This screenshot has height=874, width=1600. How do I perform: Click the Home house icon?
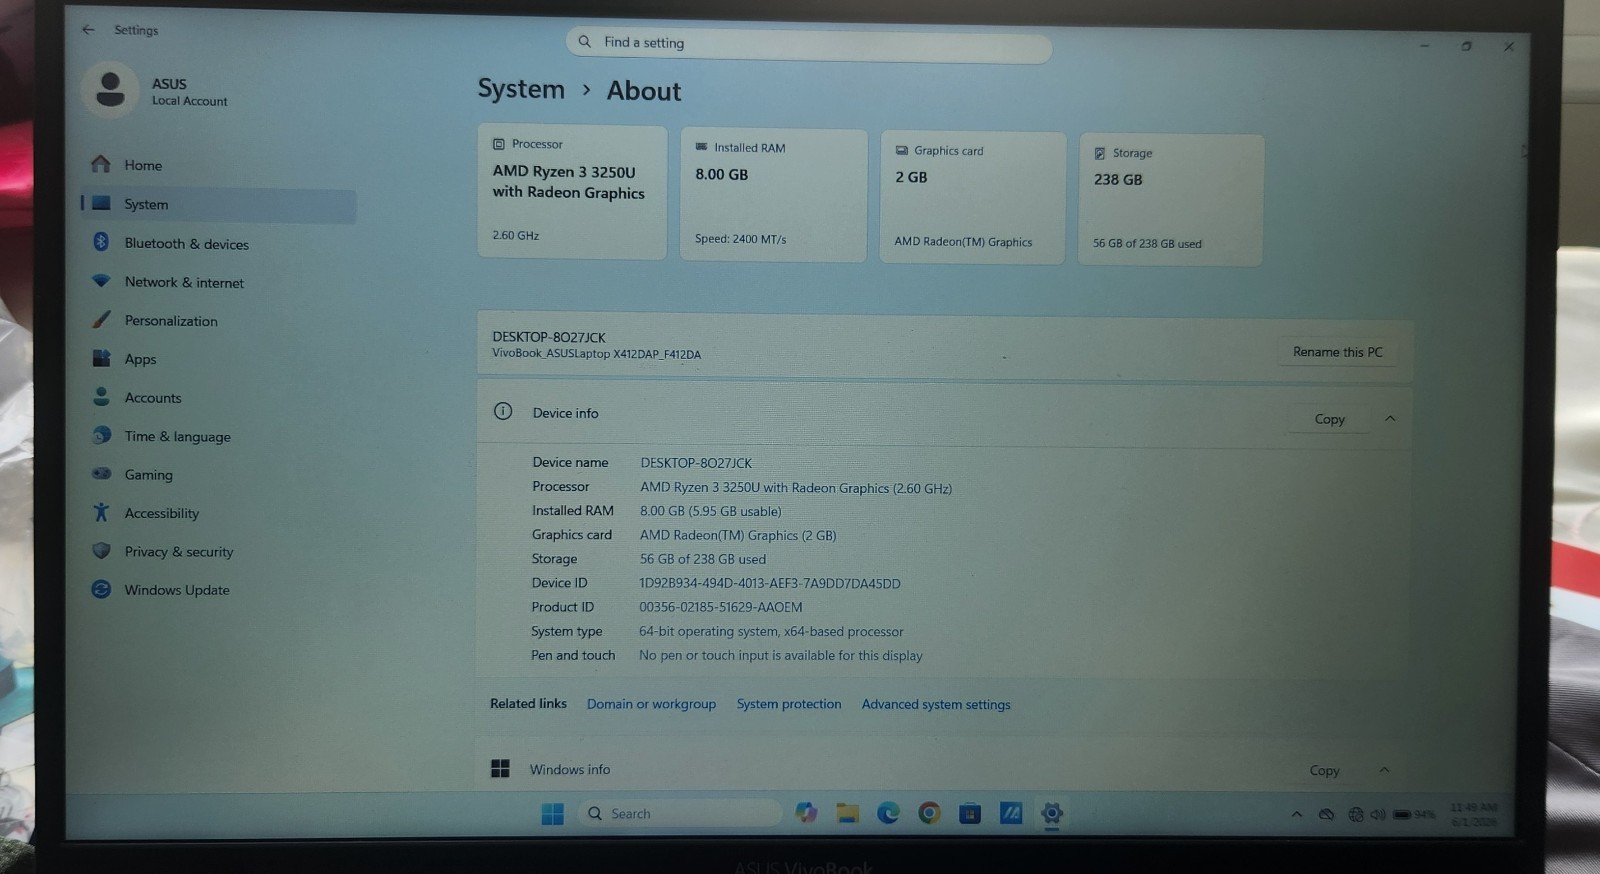101,164
